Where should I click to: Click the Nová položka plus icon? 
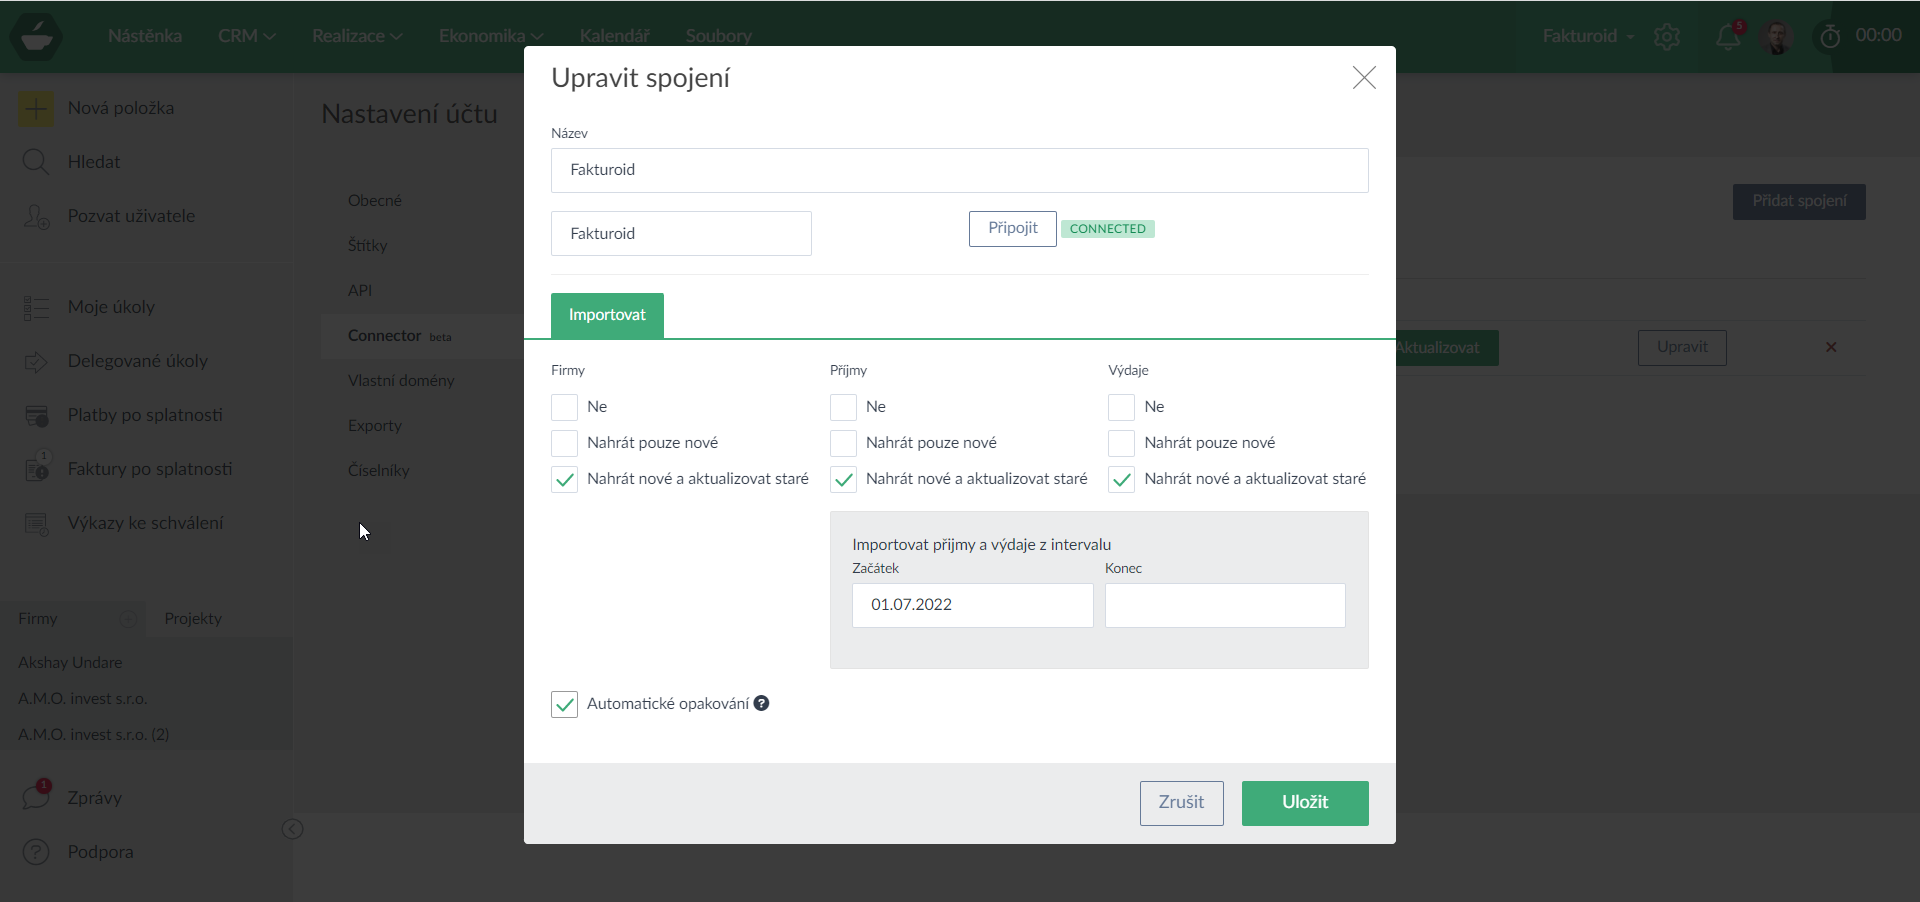pyautogui.click(x=36, y=109)
